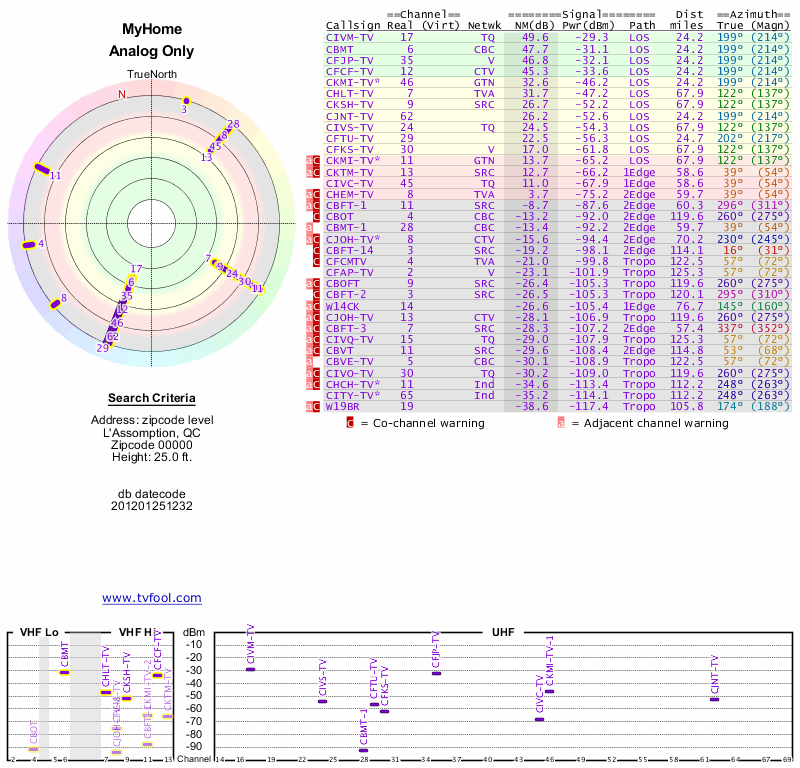Click the adjacent channel legend icon
Screen dimensions: 800x768
pos(560,423)
